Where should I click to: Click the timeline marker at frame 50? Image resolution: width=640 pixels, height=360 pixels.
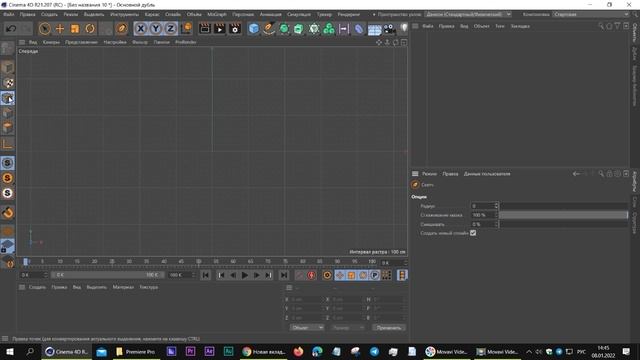(x=198, y=262)
